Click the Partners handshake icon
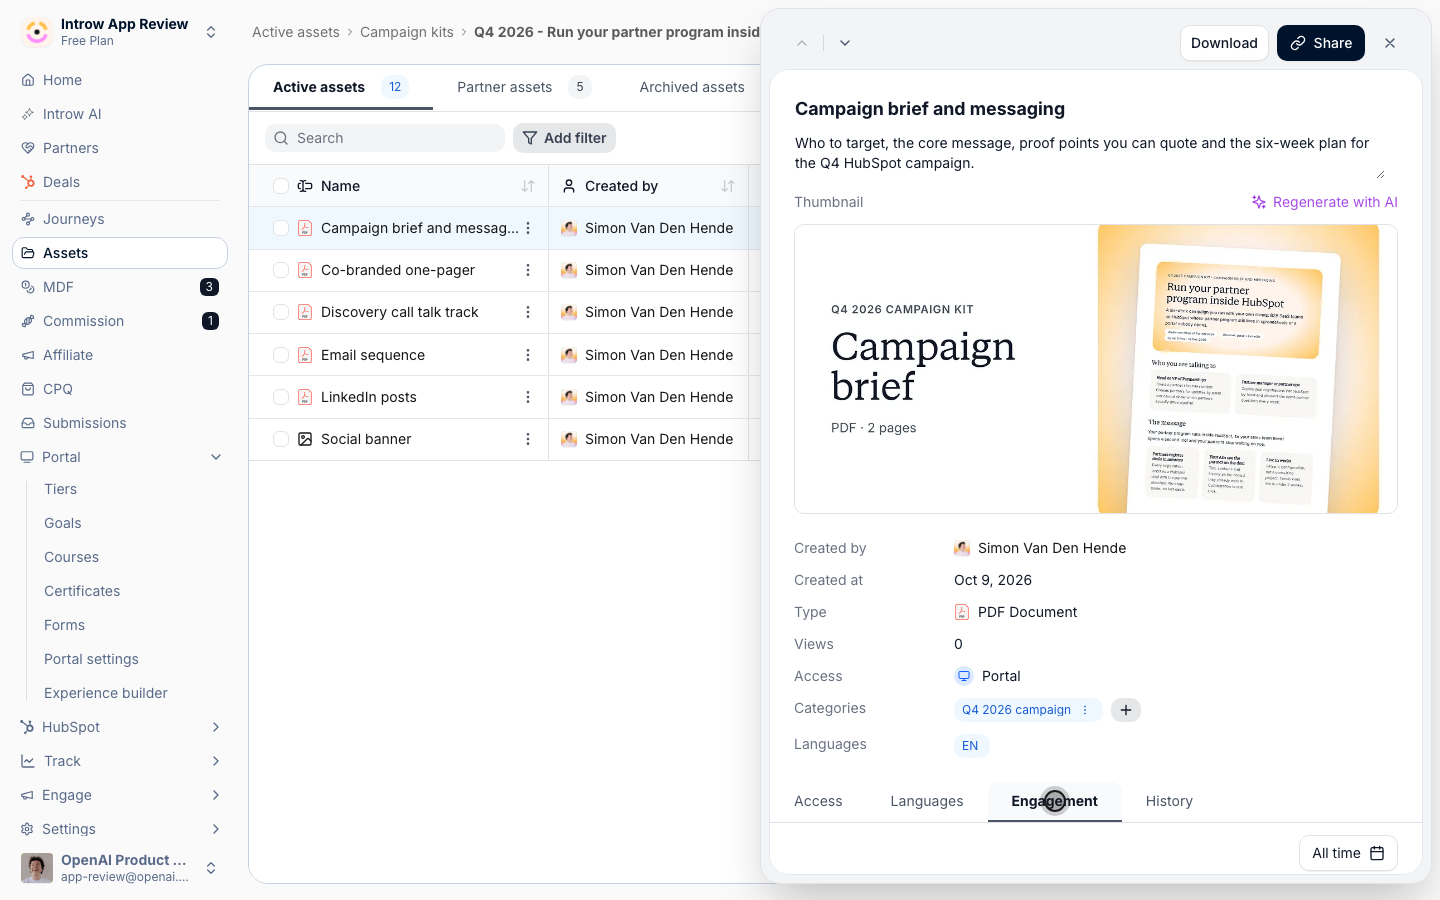1440x900 pixels. (x=28, y=148)
